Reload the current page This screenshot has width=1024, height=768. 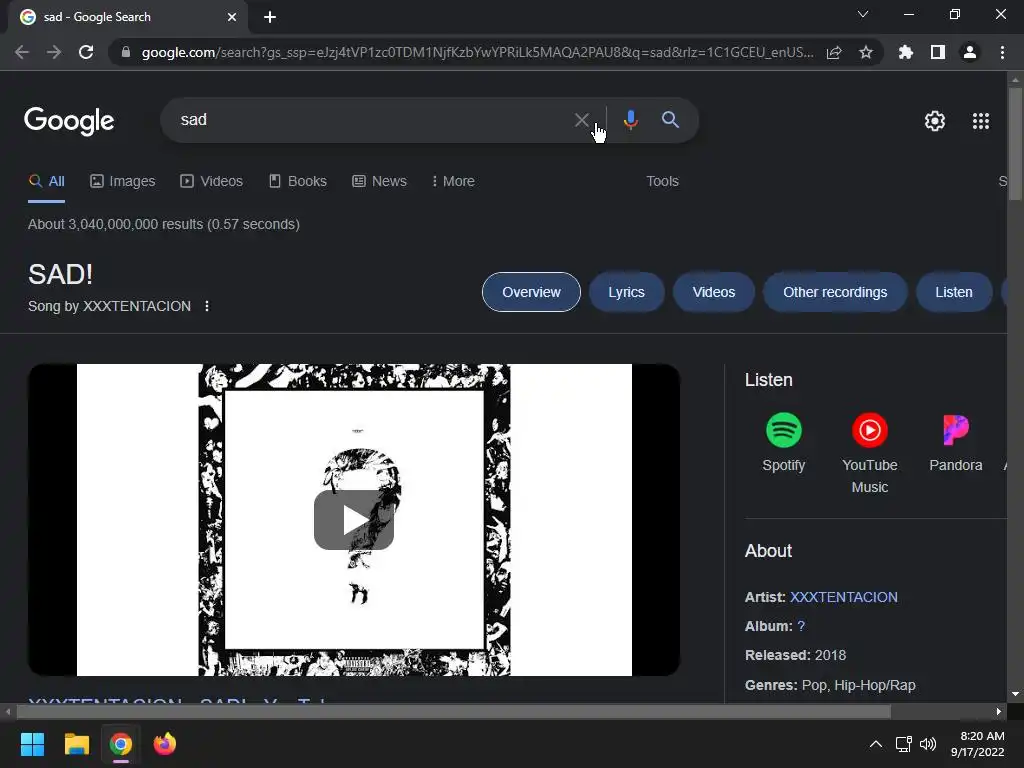[x=86, y=52]
